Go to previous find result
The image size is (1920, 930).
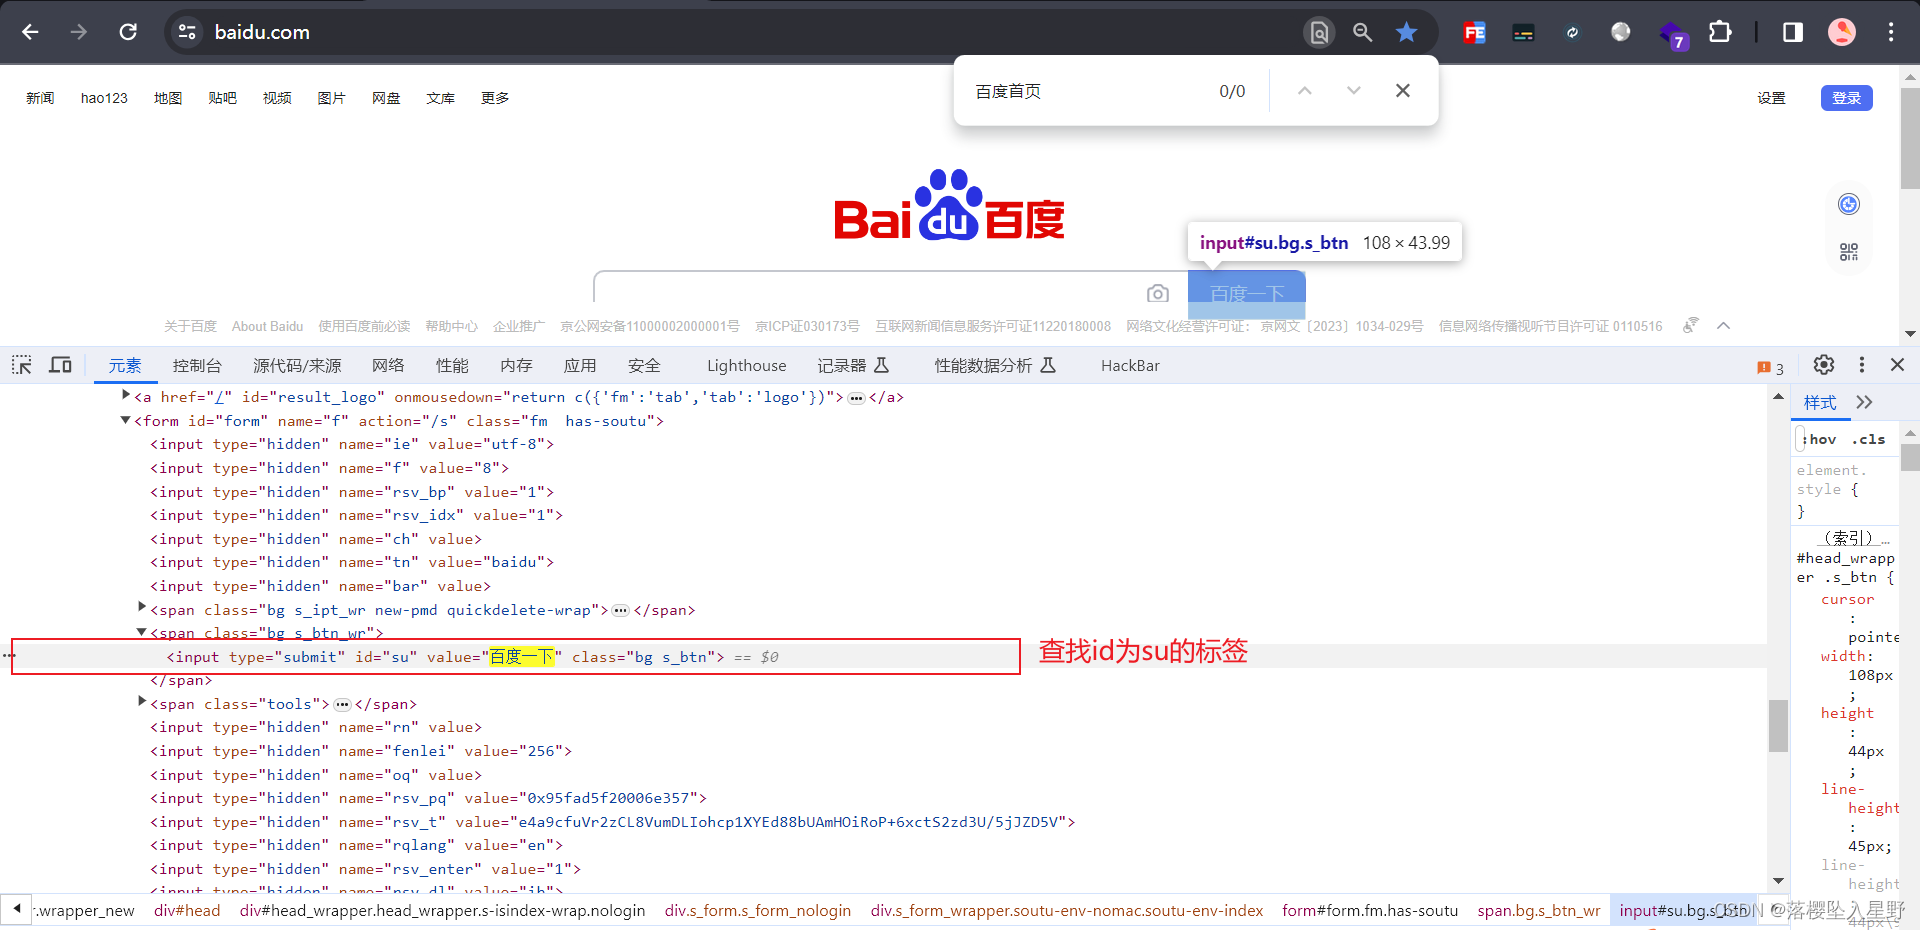pyautogui.click(x=1304, y=91)
